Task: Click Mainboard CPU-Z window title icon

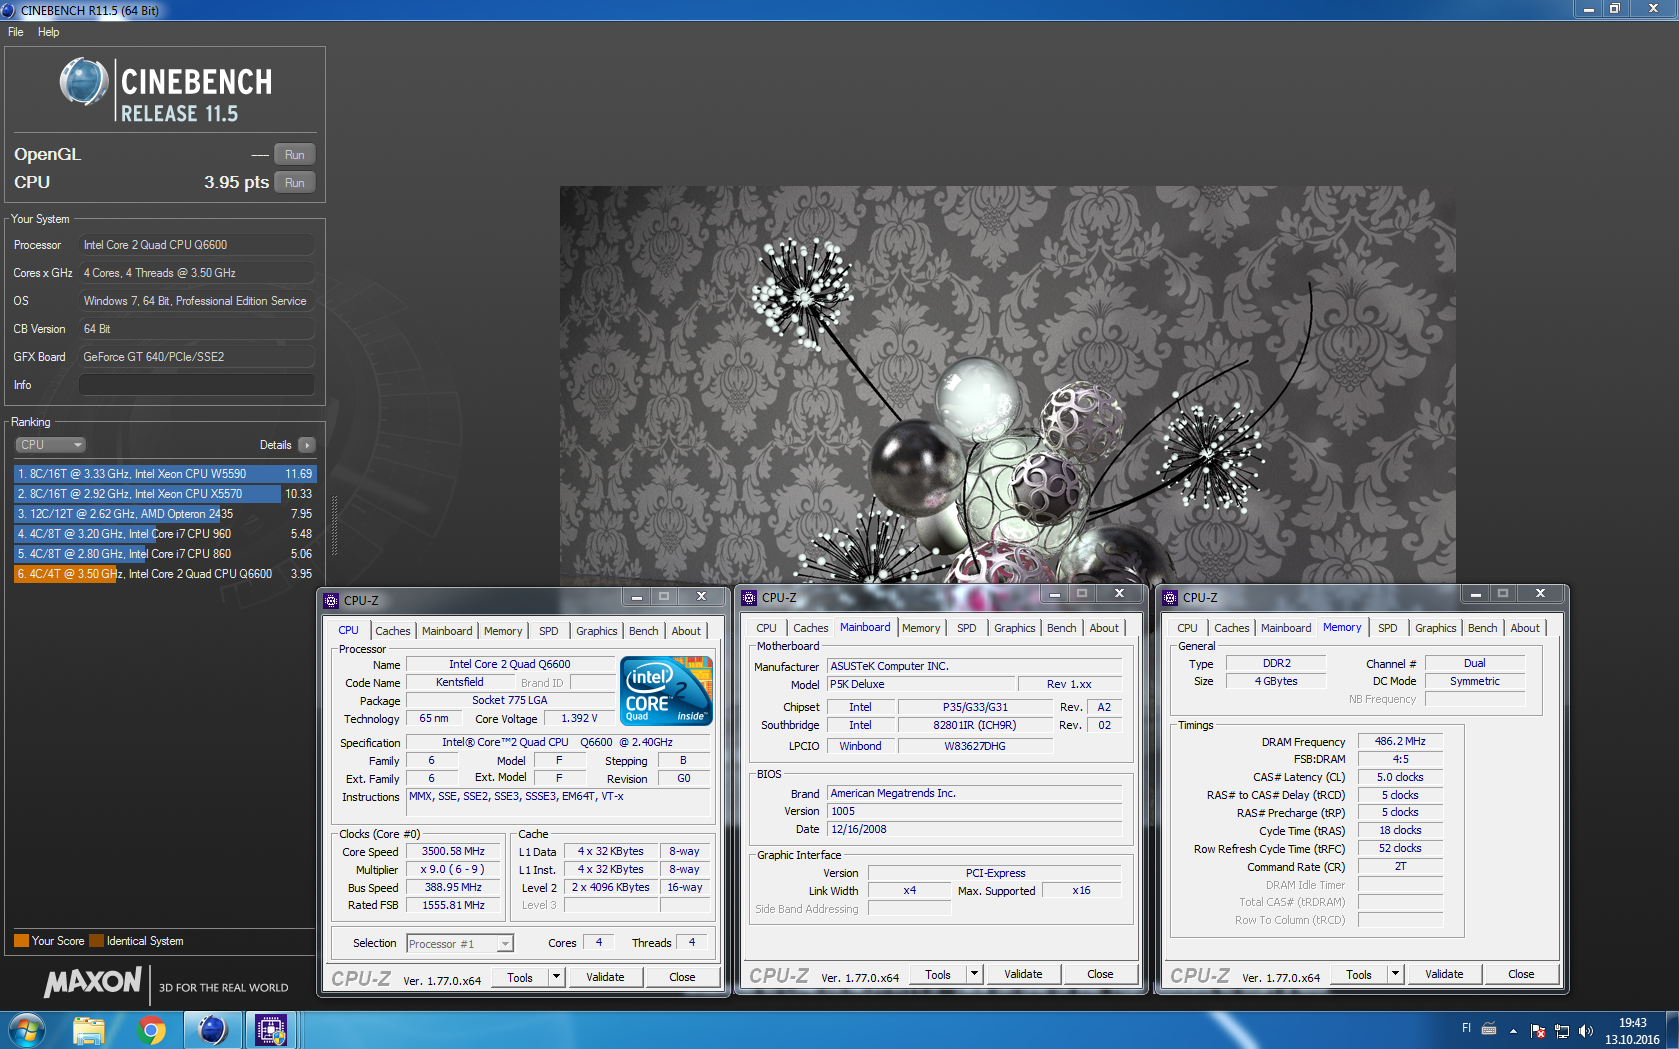Action: point(749,598)
